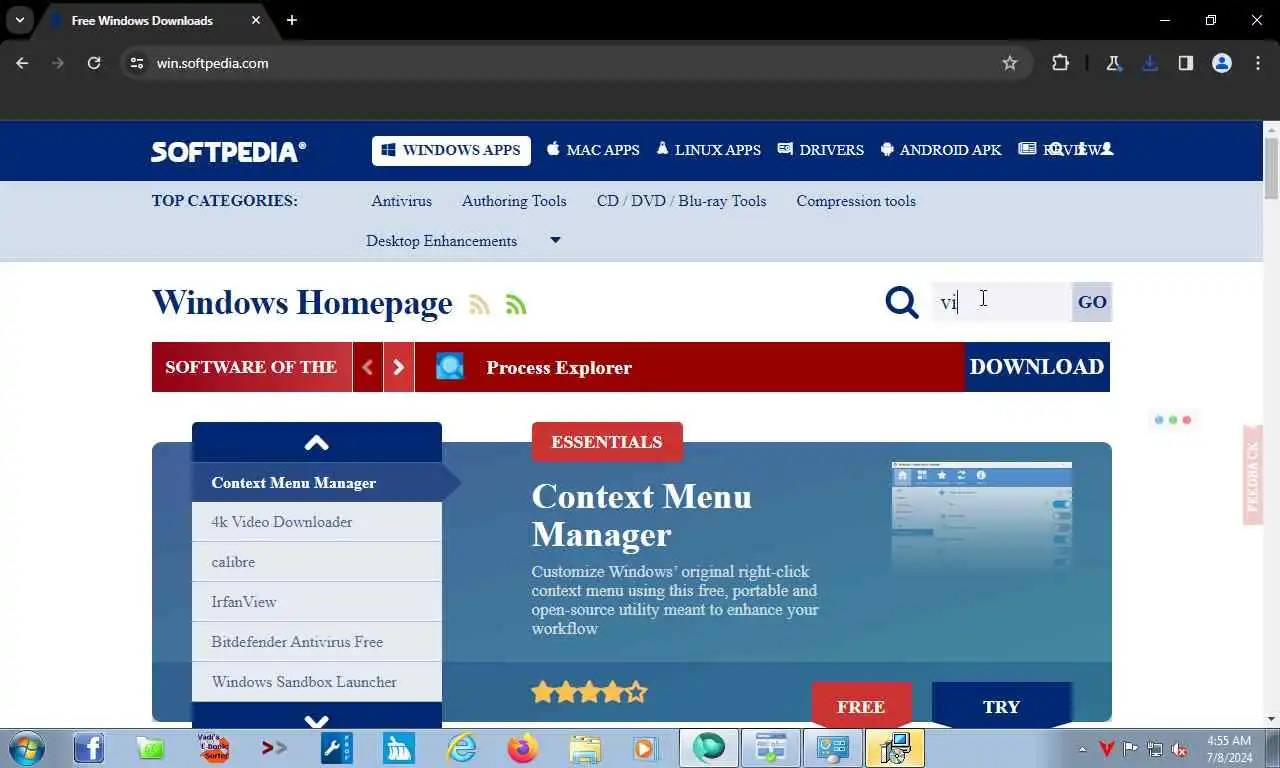The image size is (1280, 768).
Task: Go to the previous software of the day
Action: coord(367,367)
